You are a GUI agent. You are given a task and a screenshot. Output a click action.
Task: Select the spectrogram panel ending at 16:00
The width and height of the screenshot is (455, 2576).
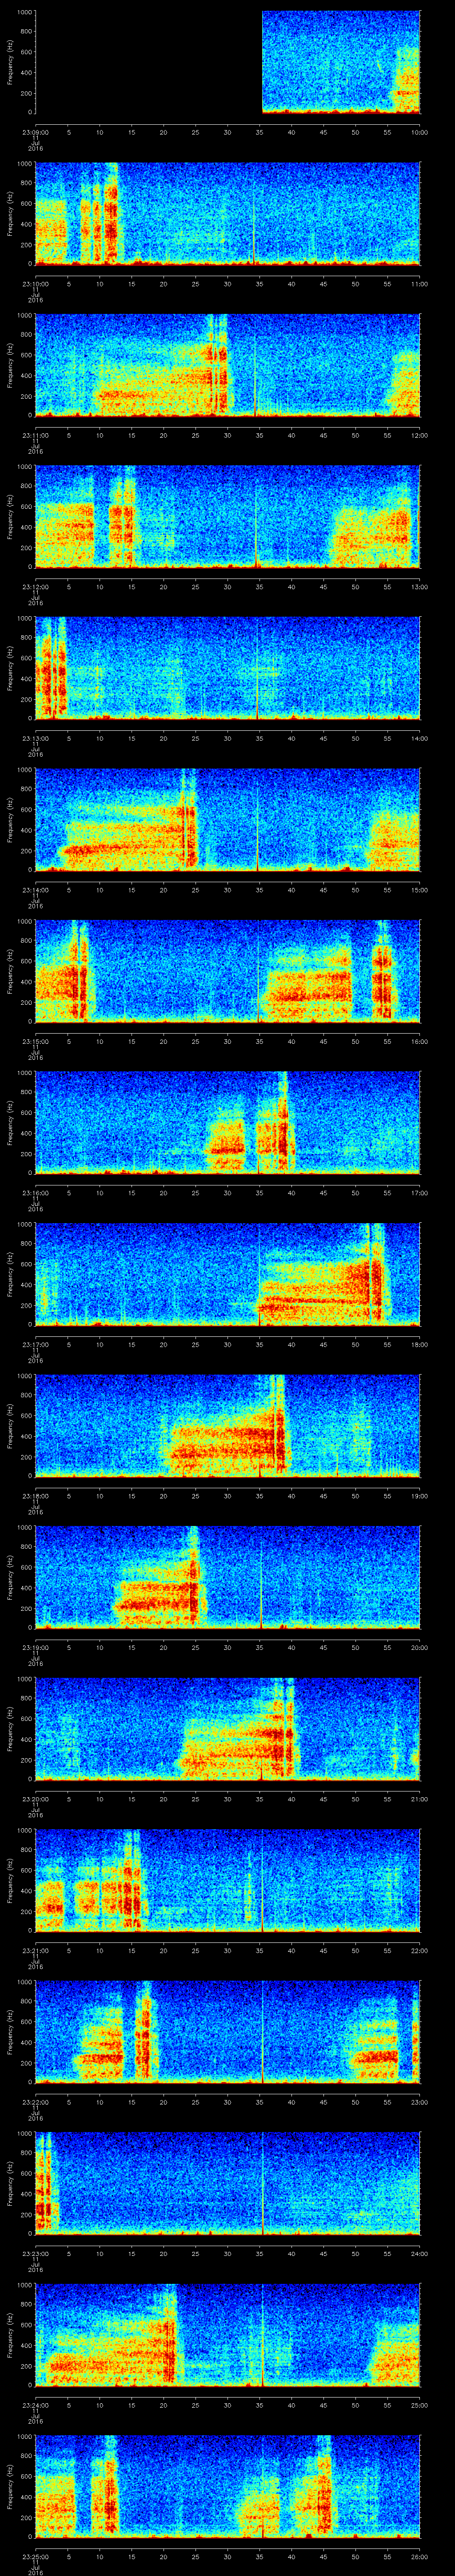click(x=227, y=971)
